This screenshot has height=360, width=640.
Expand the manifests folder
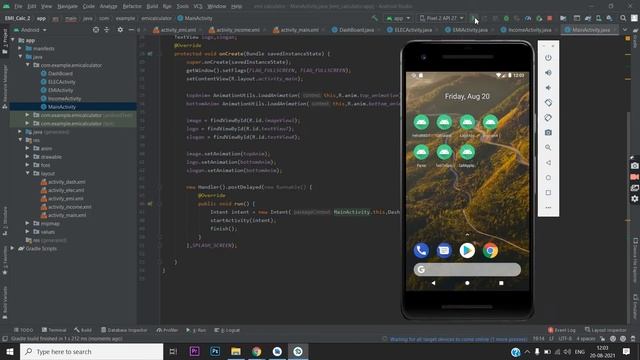pos(20,48)
